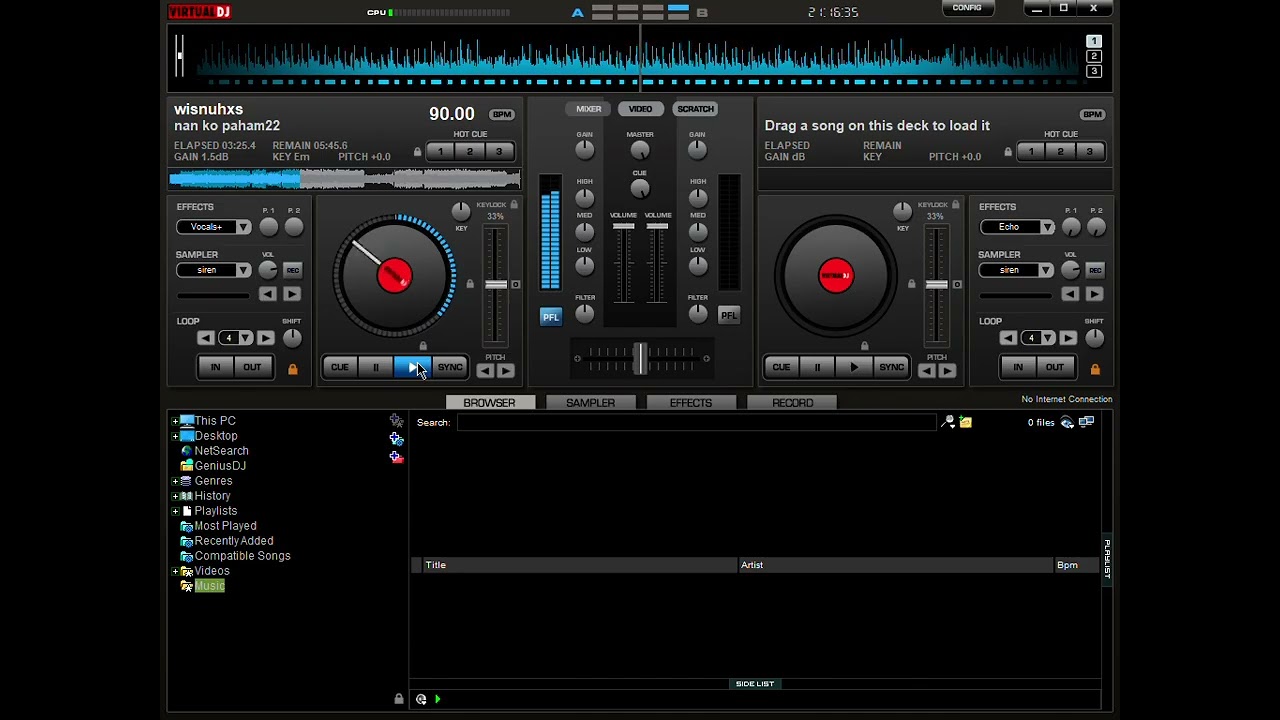Click the left deck play button

(x=413, y=367)
